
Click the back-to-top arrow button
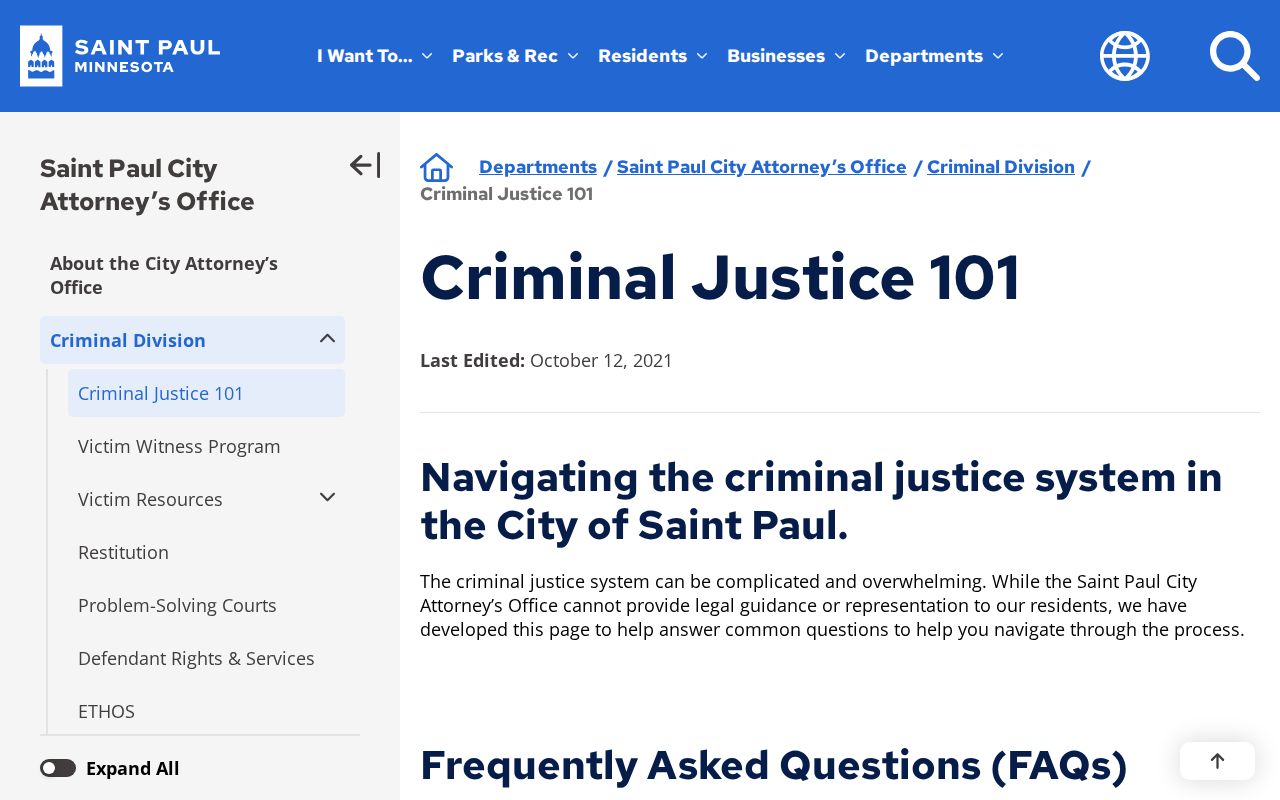pos(1217,761)
